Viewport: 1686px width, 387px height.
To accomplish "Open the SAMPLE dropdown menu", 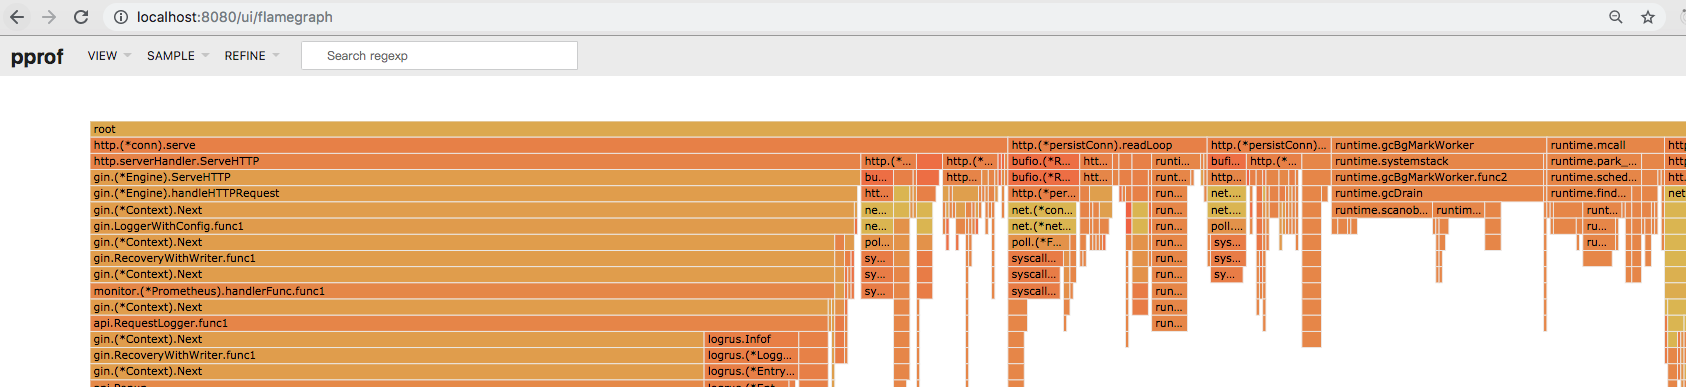I will pyautogui.click(x=178, y=56).
